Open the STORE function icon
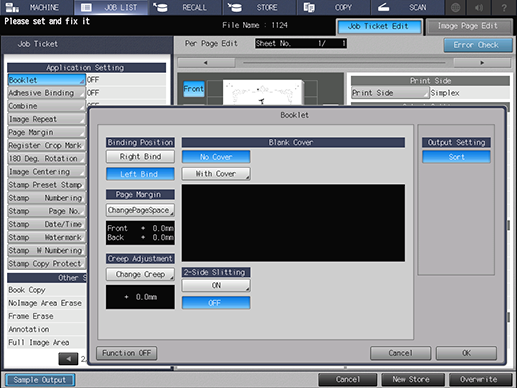Image resolution: width=517 pixels, height=388 pixels. pos(235,7)
